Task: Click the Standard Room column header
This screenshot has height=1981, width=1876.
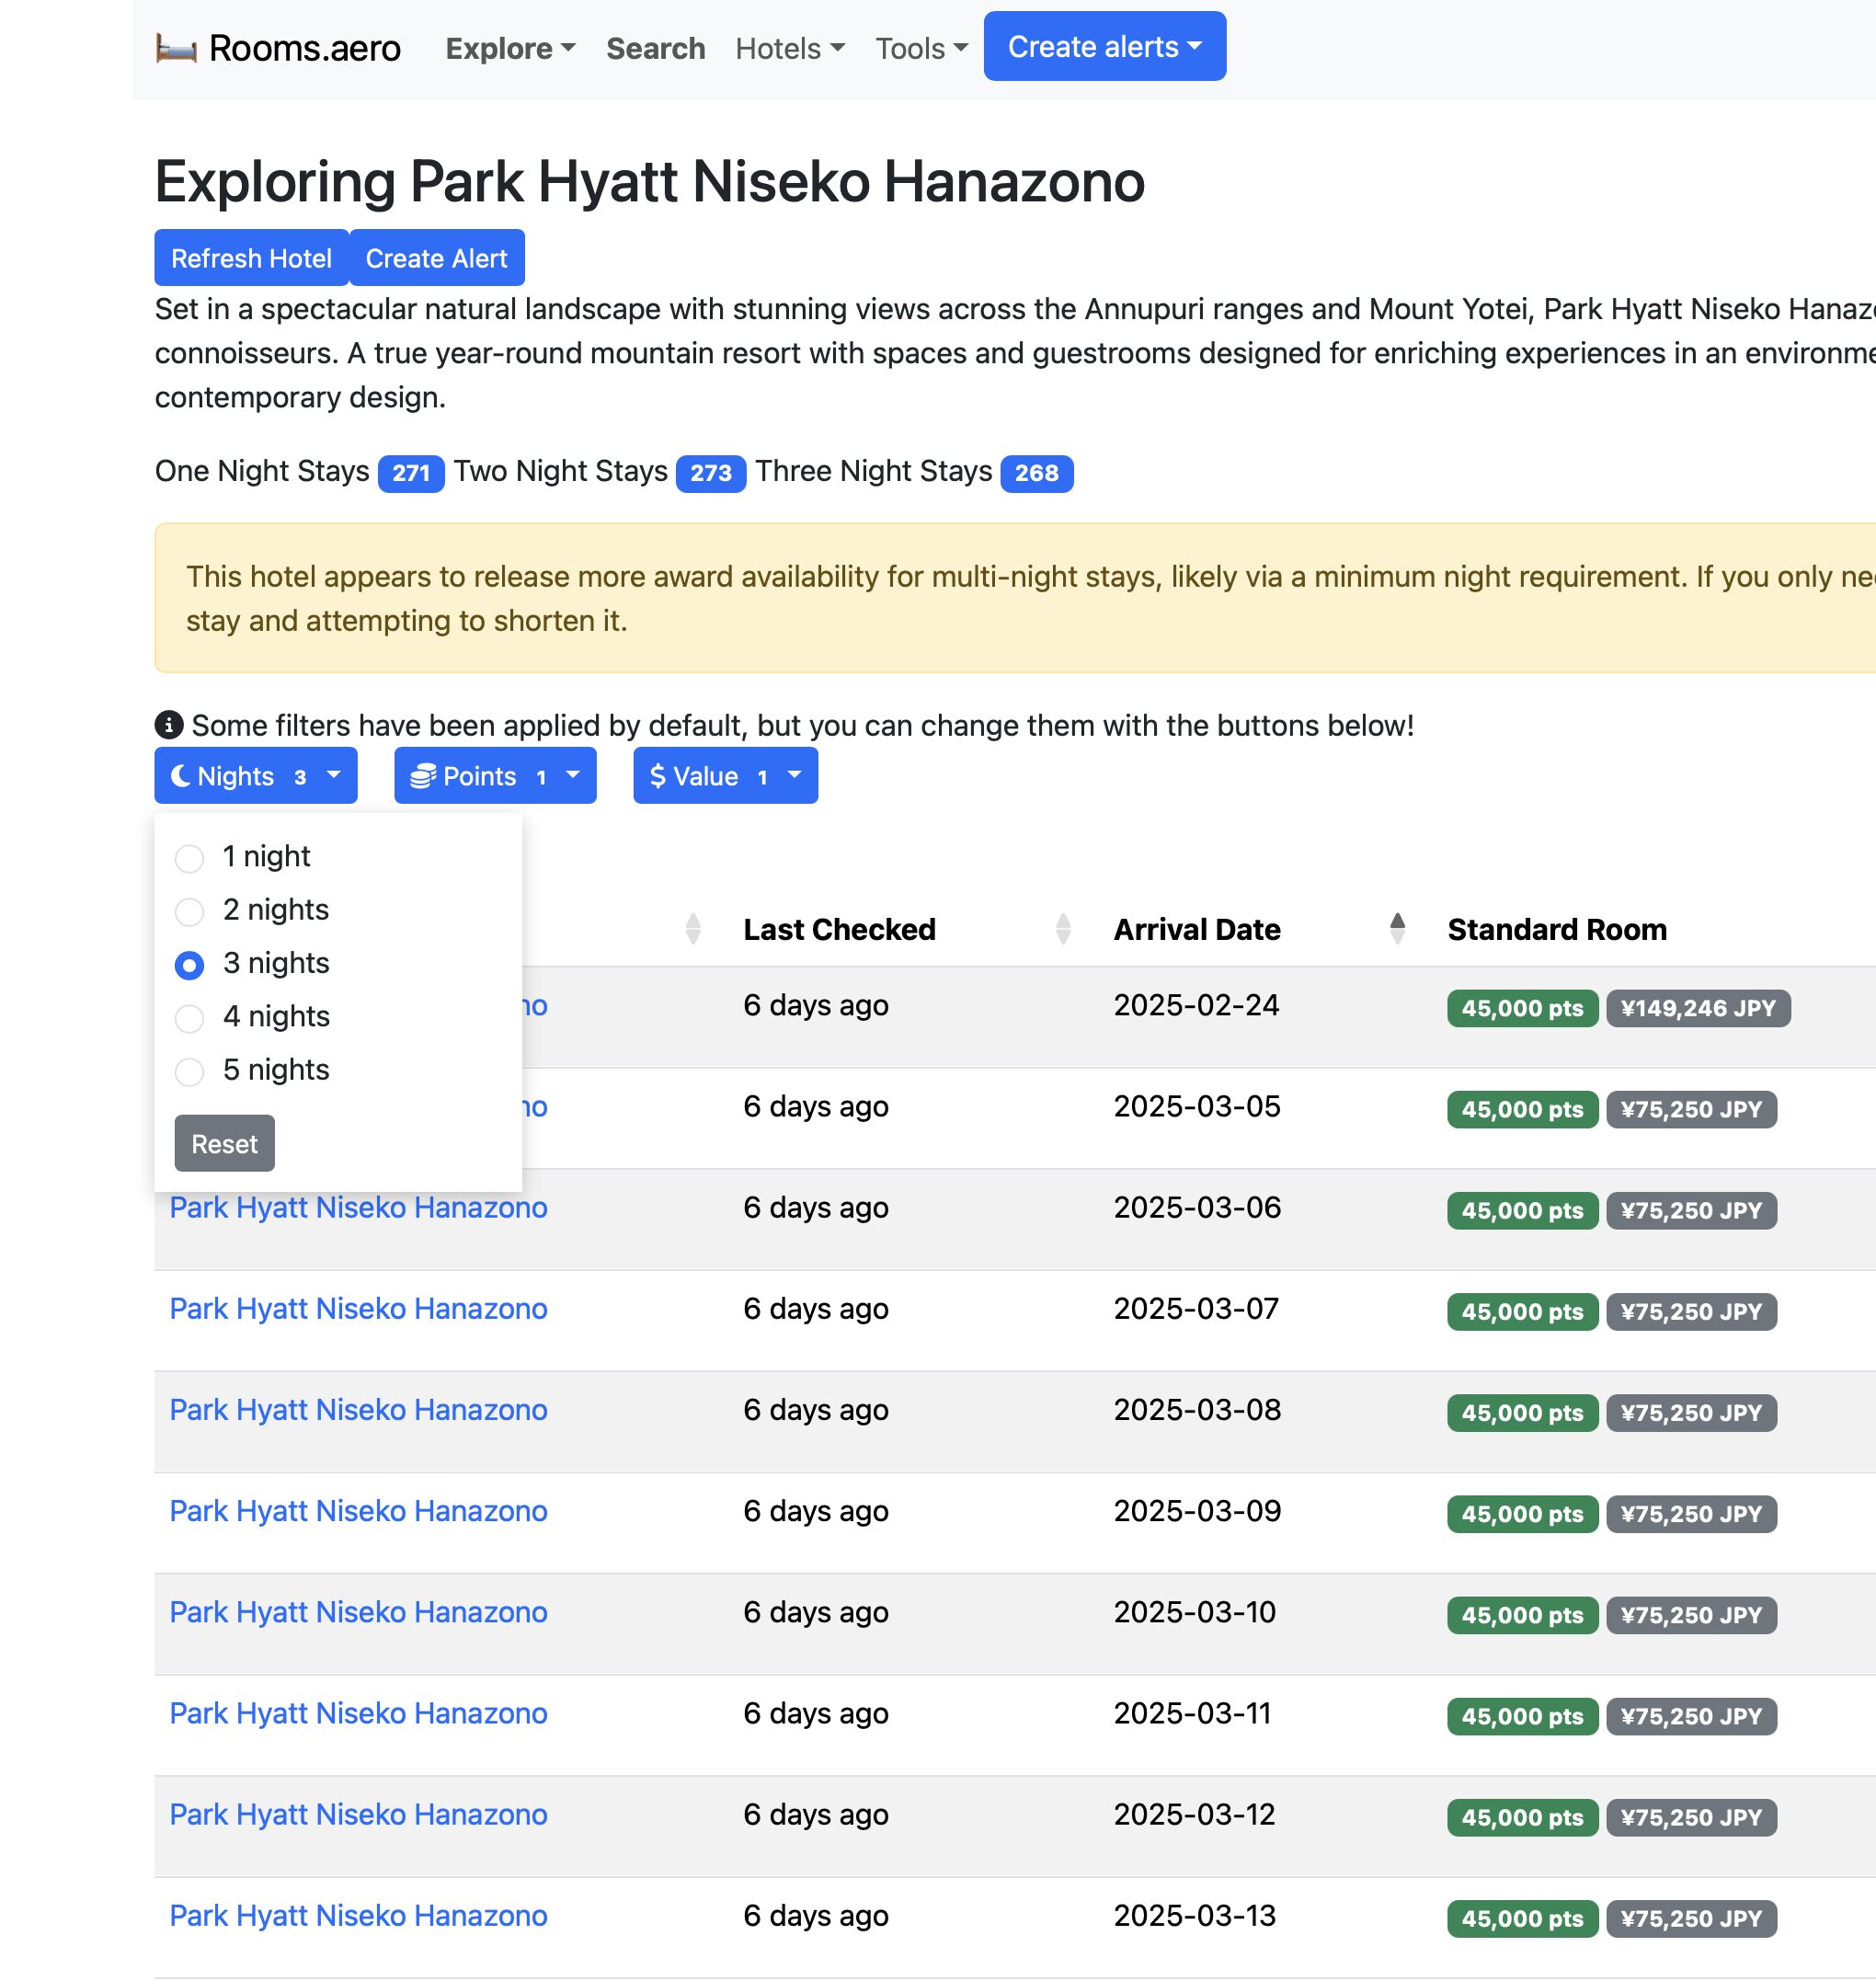Action: pyautogui.click(x=1557, y=929)
